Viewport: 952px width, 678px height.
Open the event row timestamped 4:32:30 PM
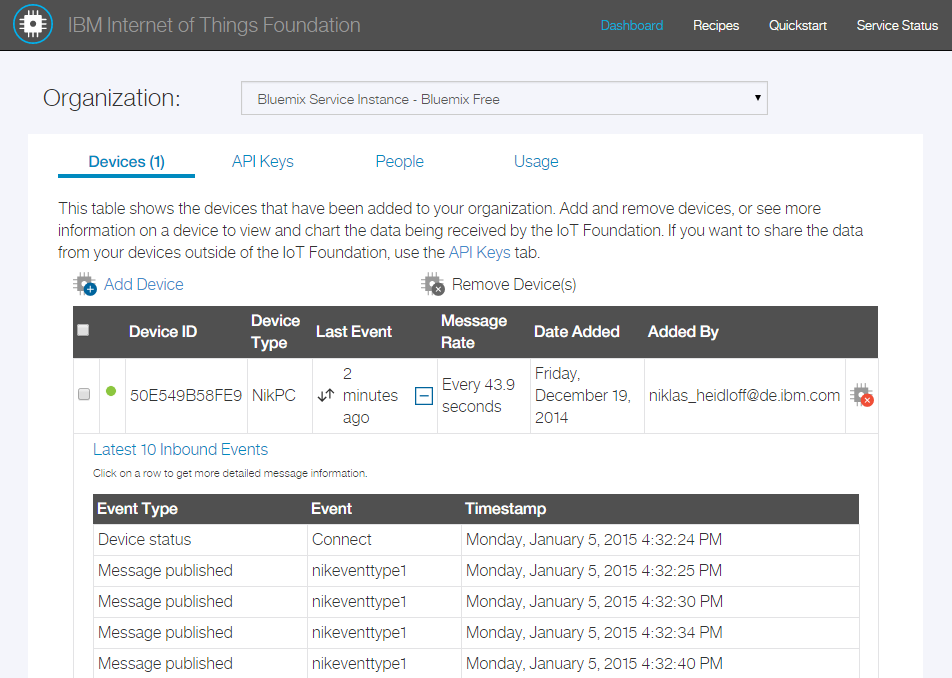point(476,602)
